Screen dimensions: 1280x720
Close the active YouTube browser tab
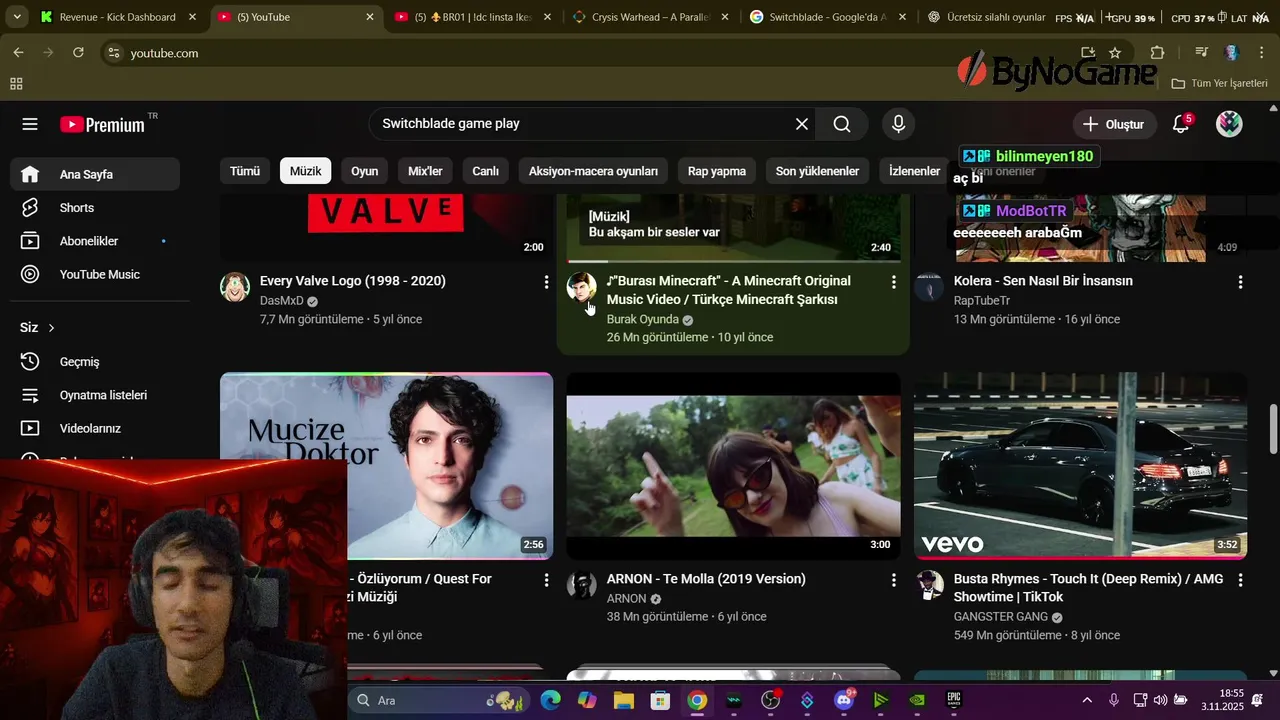370,17
